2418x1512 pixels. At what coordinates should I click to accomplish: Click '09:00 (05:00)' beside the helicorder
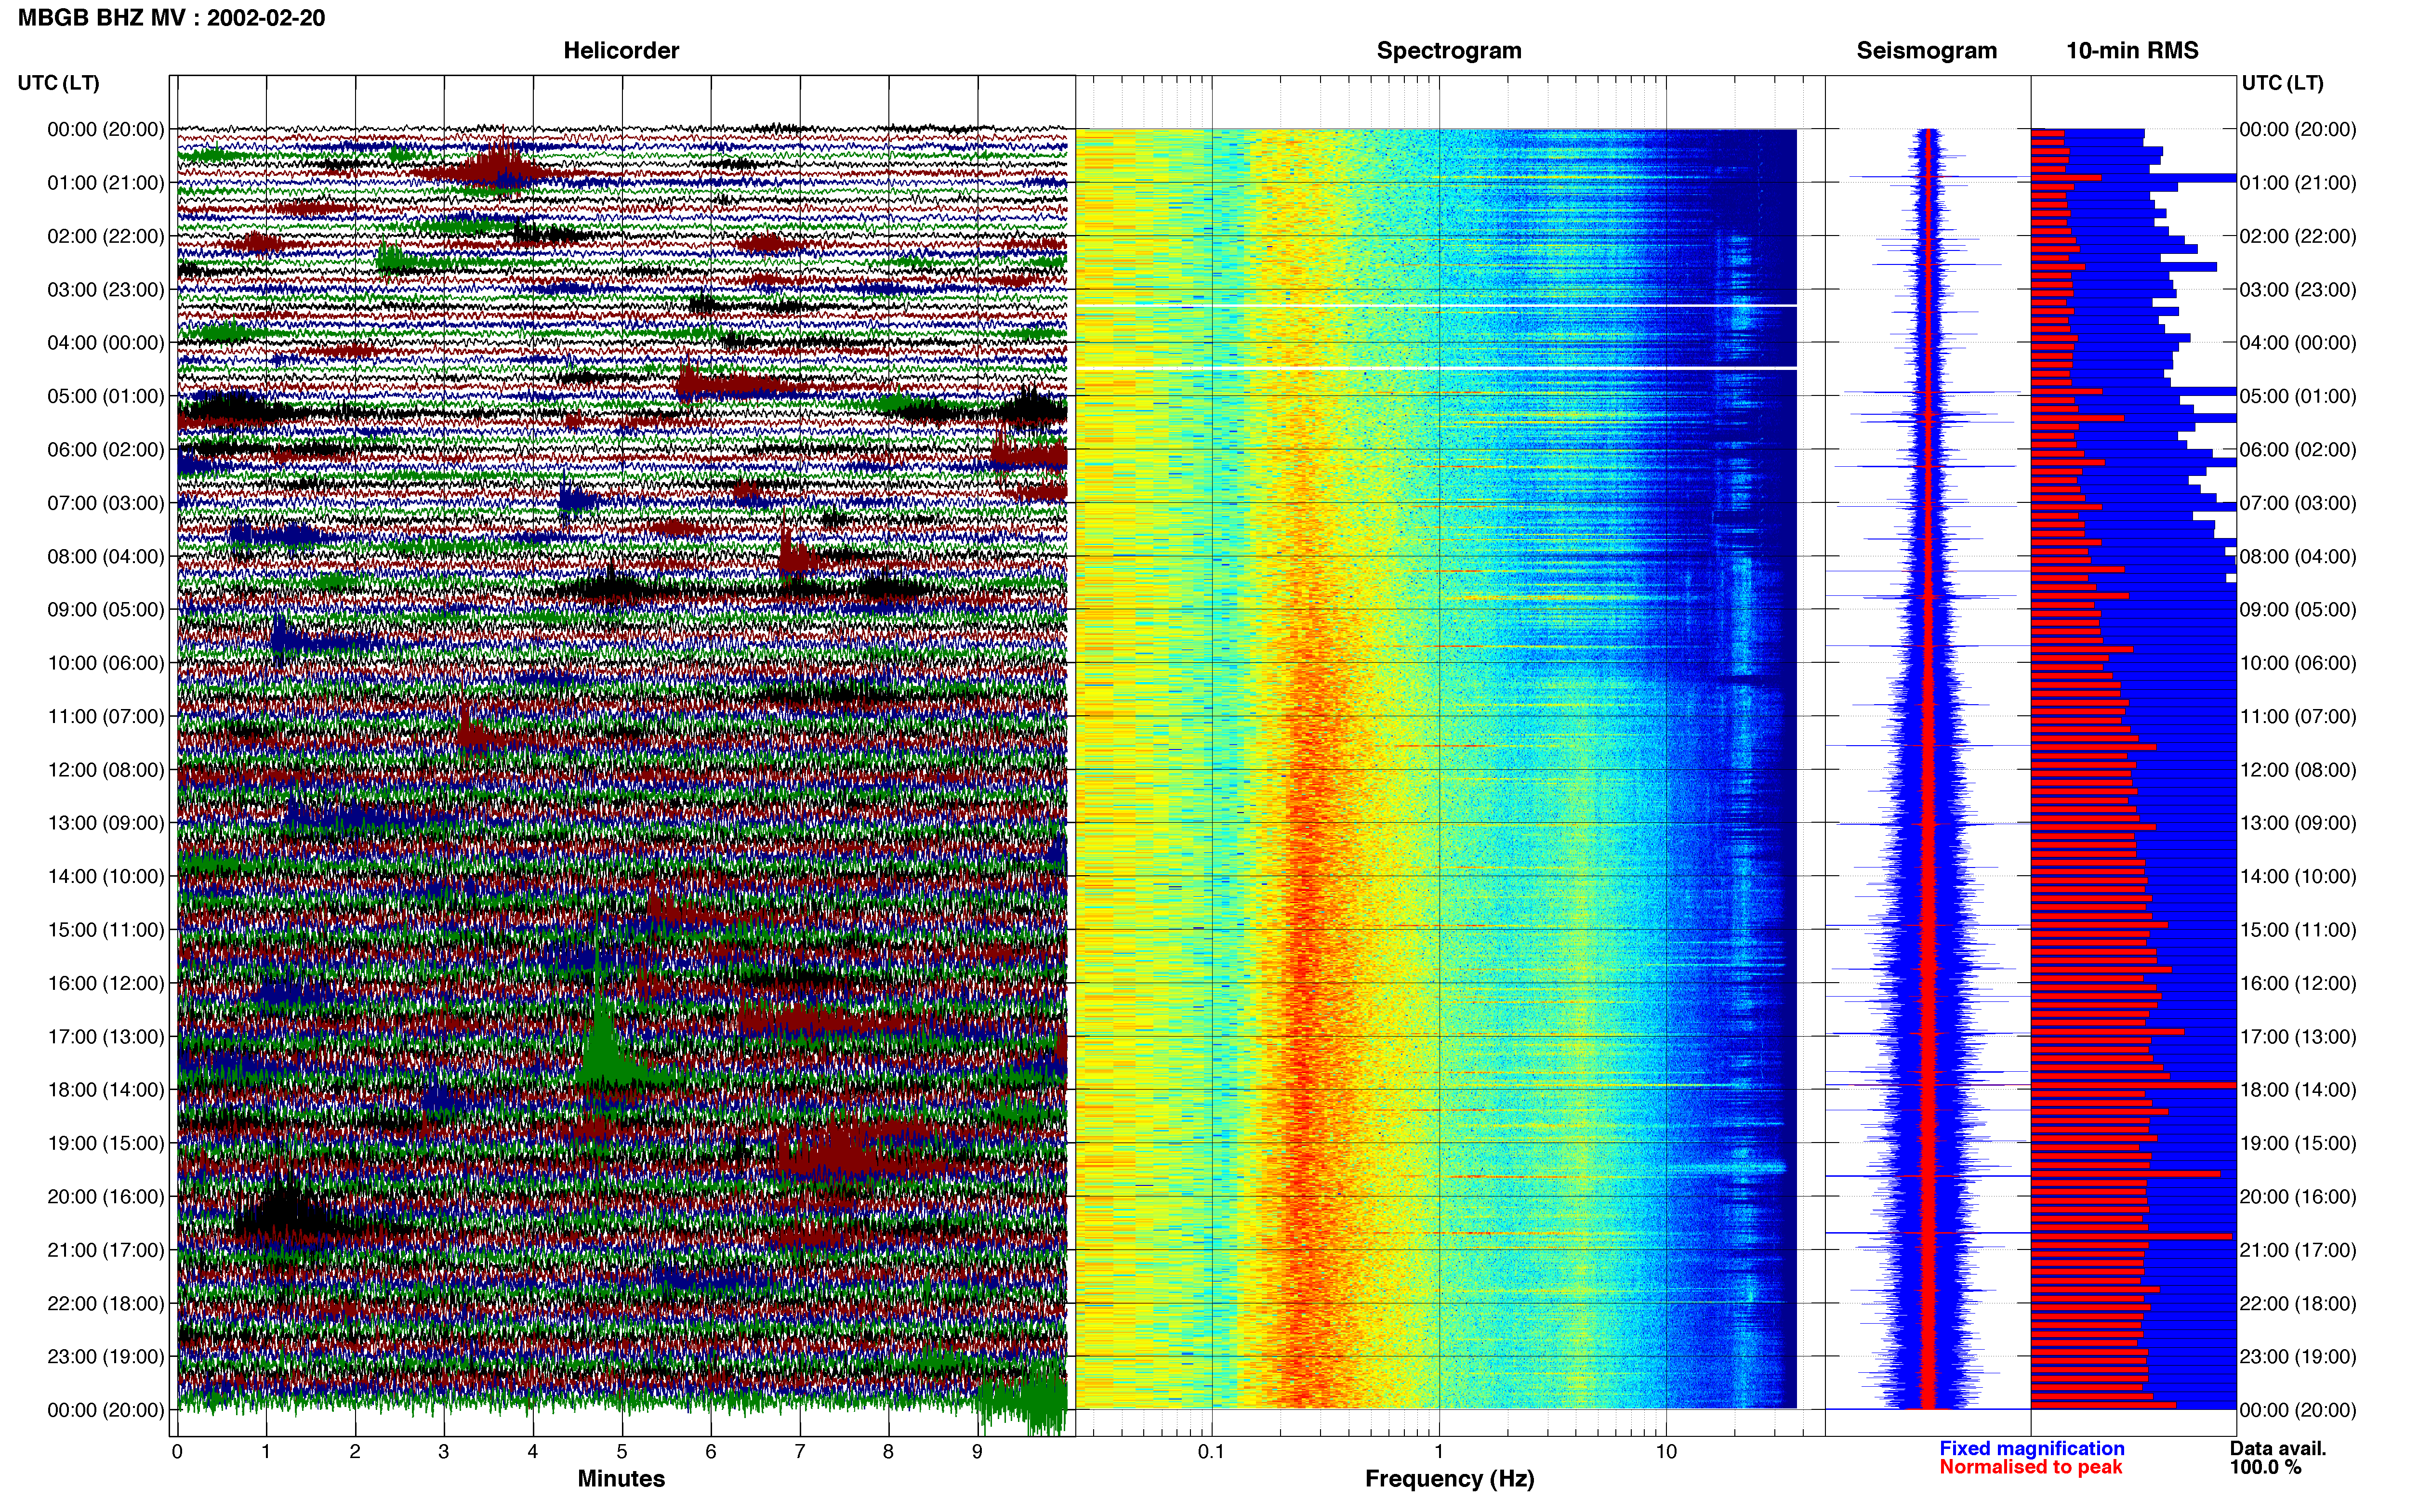[106, 610]
